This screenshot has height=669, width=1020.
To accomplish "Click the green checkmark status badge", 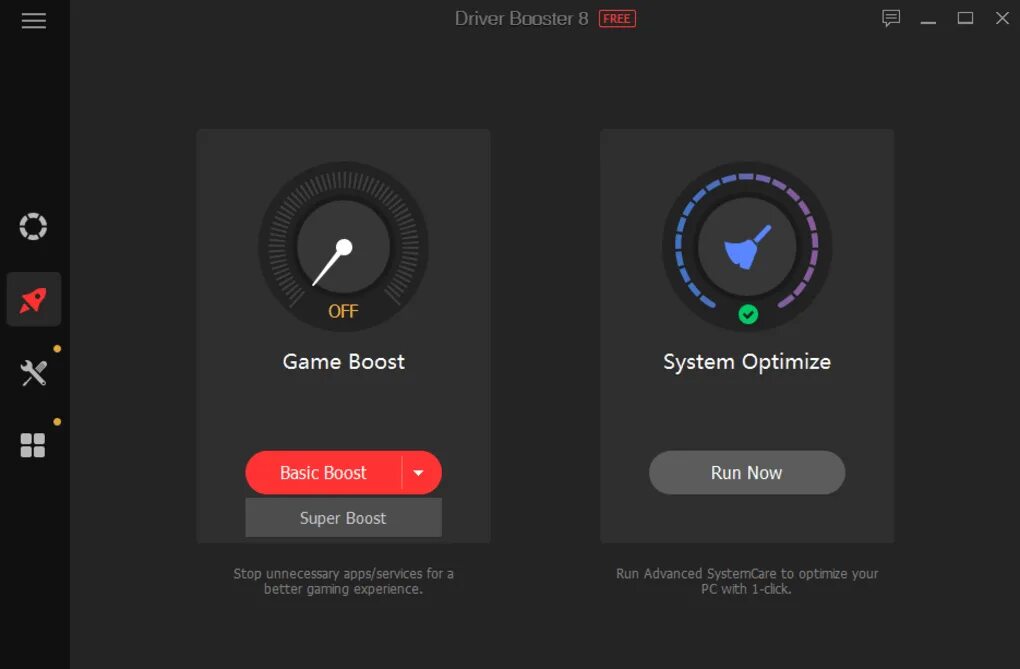I will [x=748, y=315].
